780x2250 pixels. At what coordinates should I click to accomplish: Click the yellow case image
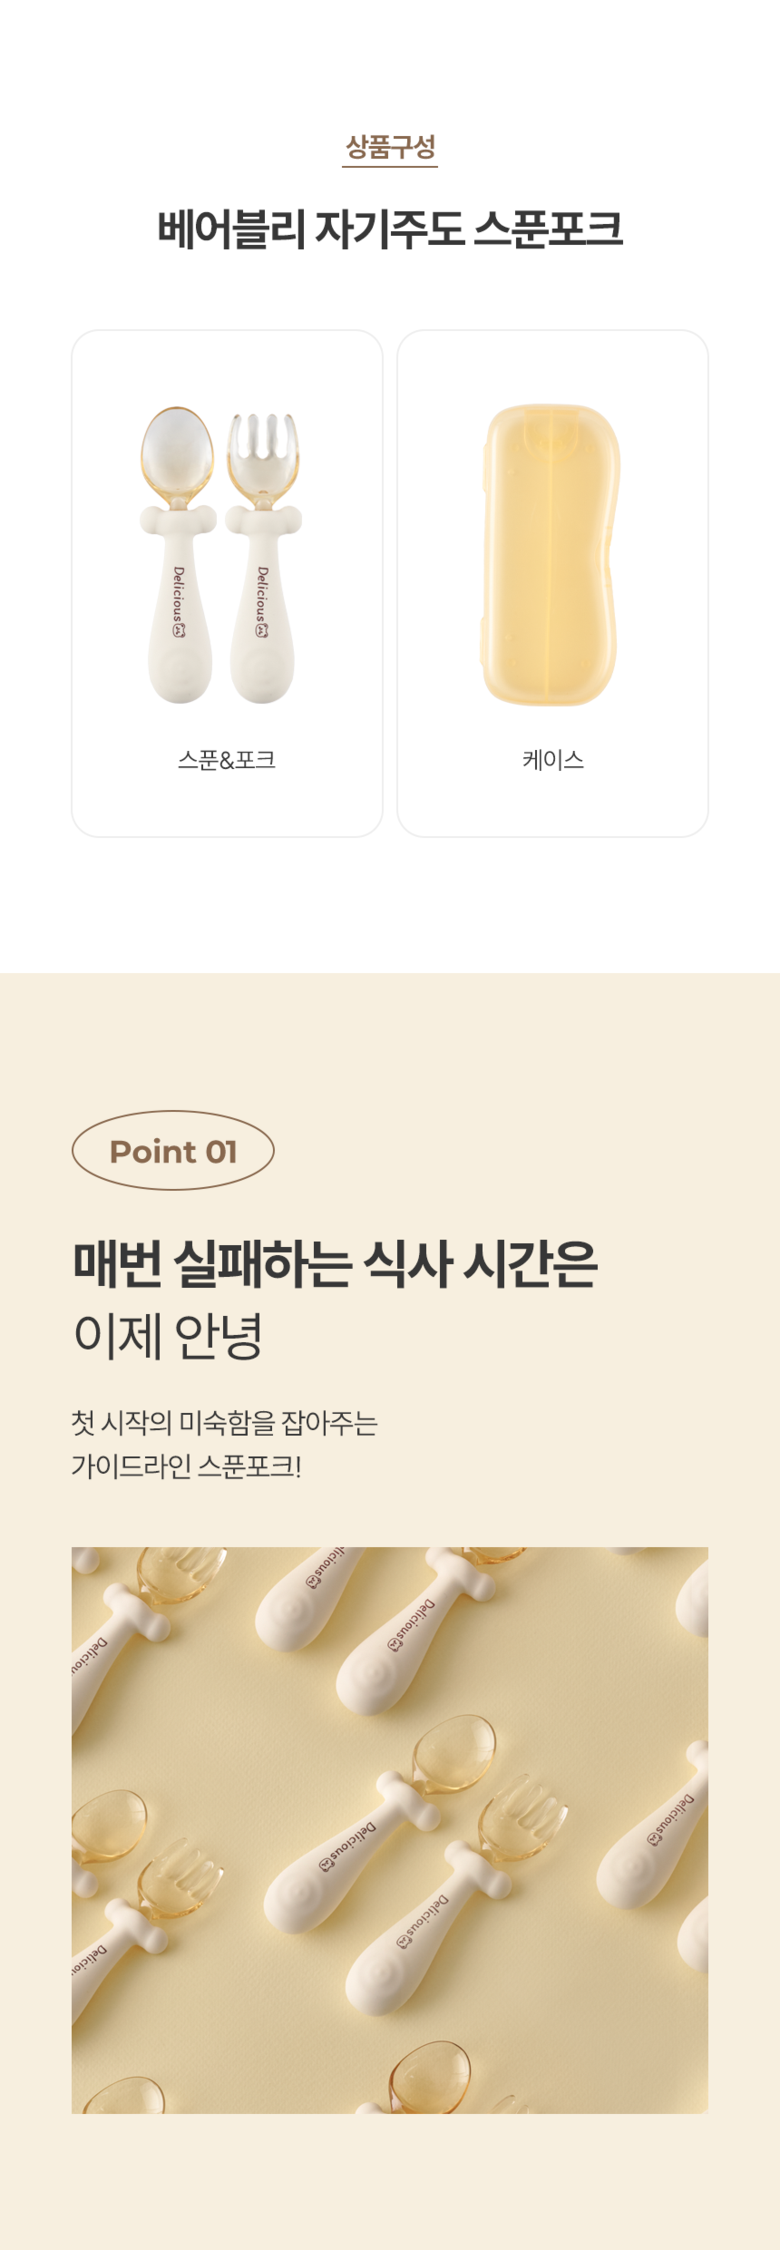tap(552, 555)
